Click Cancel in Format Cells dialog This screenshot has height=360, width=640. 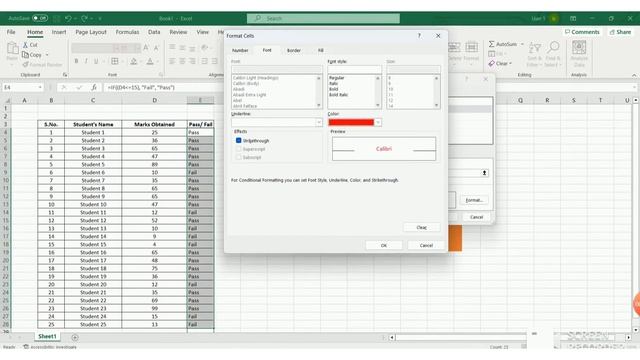coord(426,245)
